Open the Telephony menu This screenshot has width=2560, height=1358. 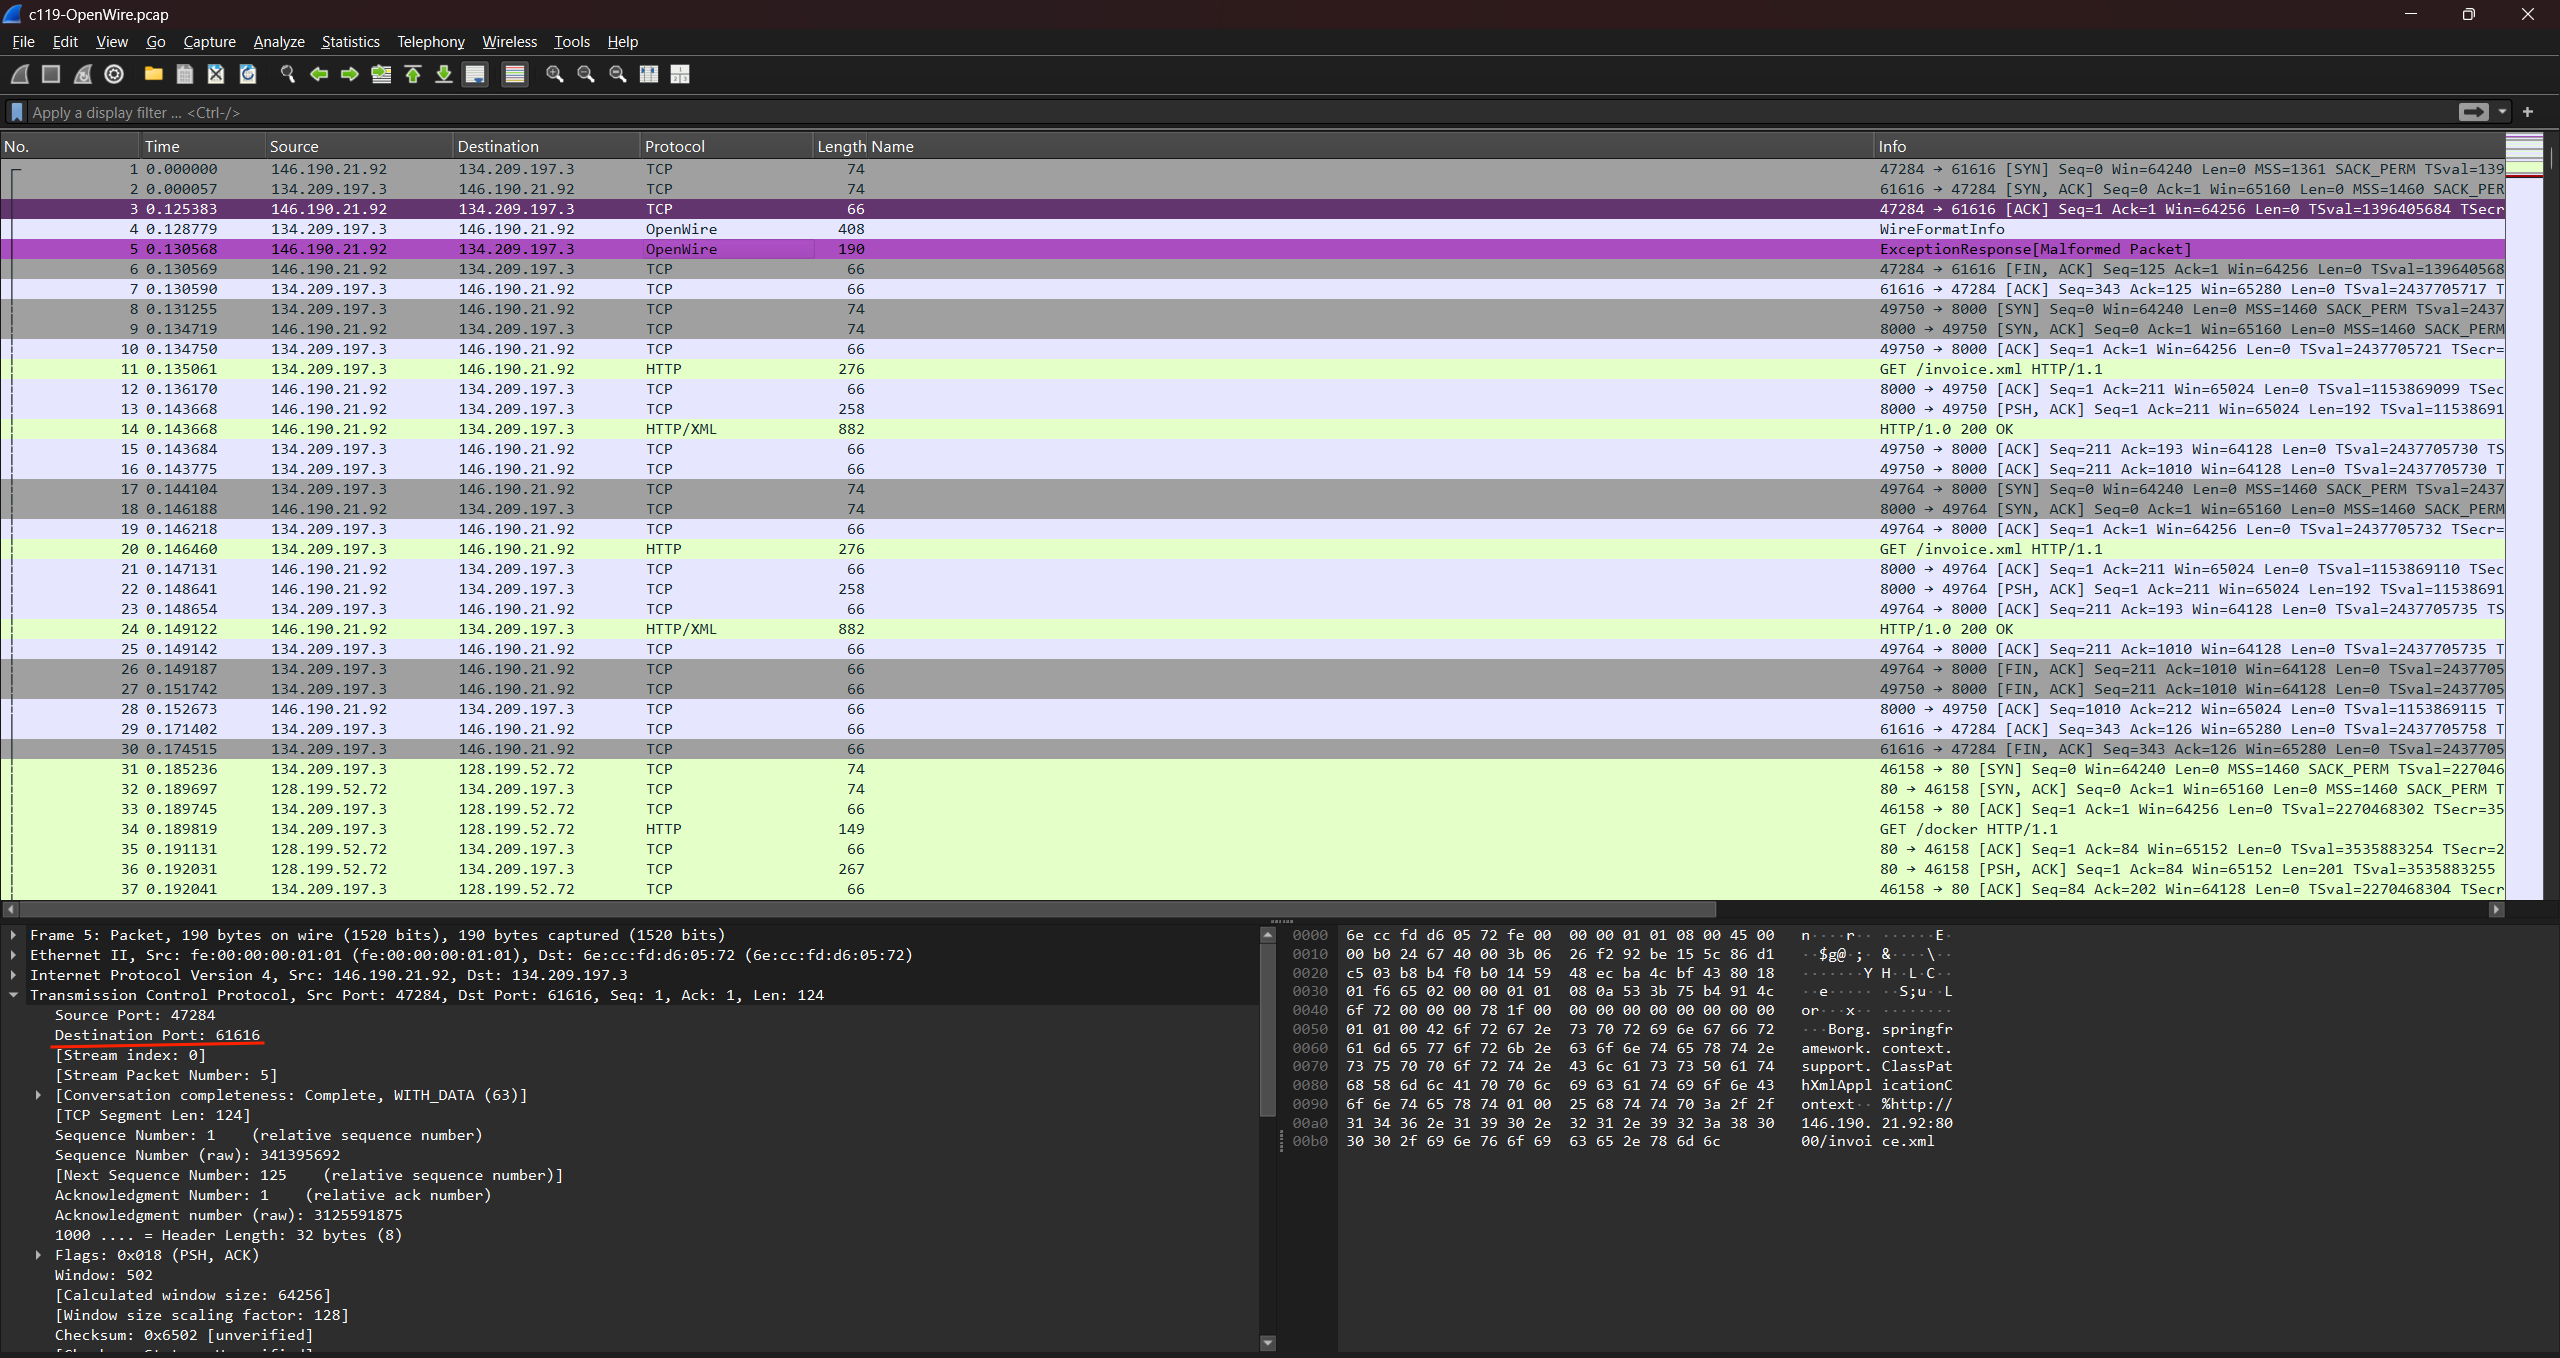point(431,42)
